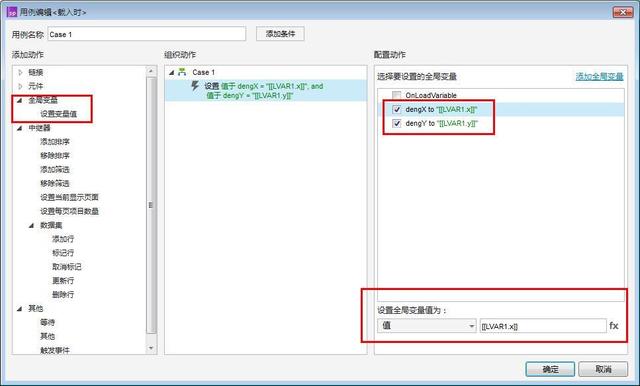640x386 pixels.
Task: Select the 添加排序 action
Action: coord(55,142)
